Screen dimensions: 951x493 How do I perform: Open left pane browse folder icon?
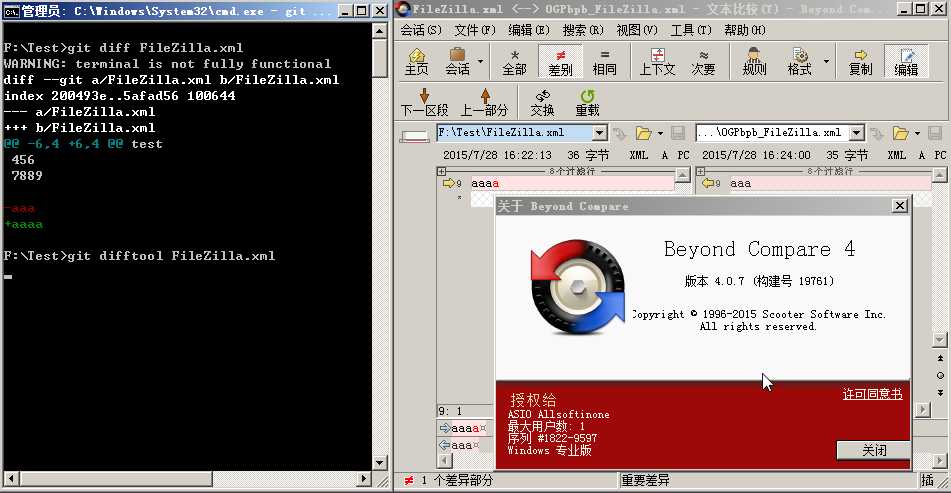click(x=644, y=133)
